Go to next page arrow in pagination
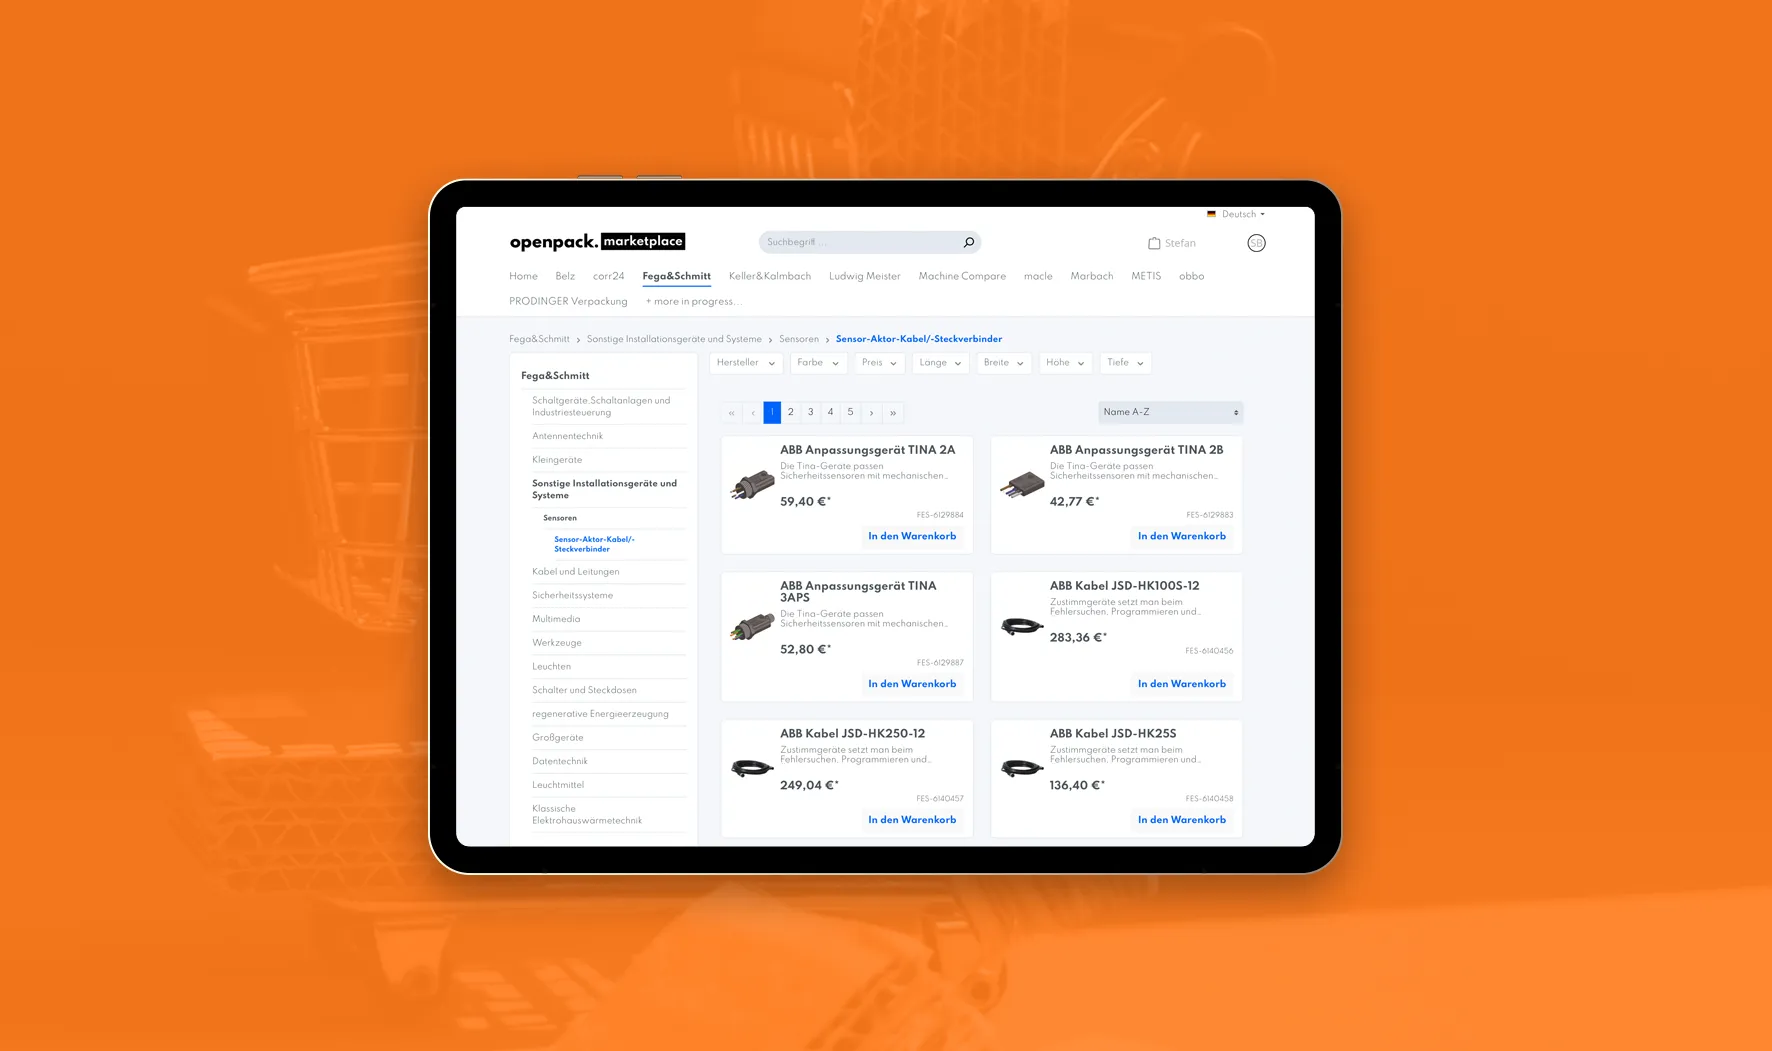The height and width of the screenshot is (1051, 1772). pos(872,413)
